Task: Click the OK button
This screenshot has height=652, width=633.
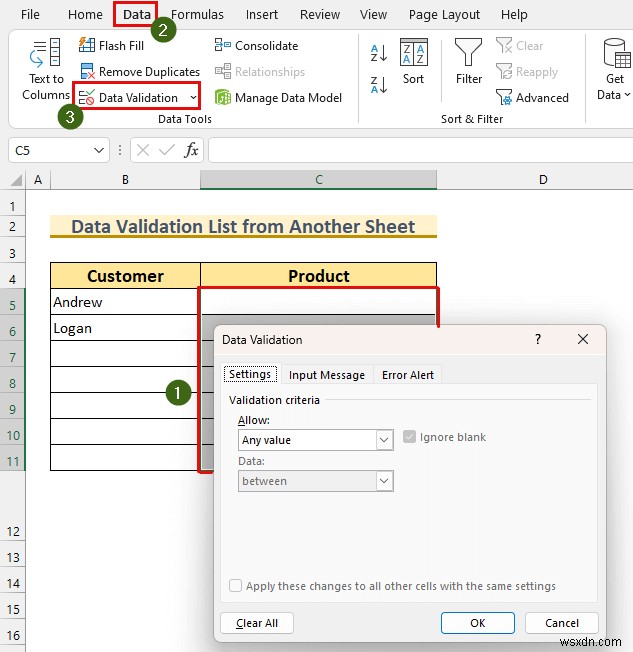Action: pyautogui.click(x=477, y=623)
